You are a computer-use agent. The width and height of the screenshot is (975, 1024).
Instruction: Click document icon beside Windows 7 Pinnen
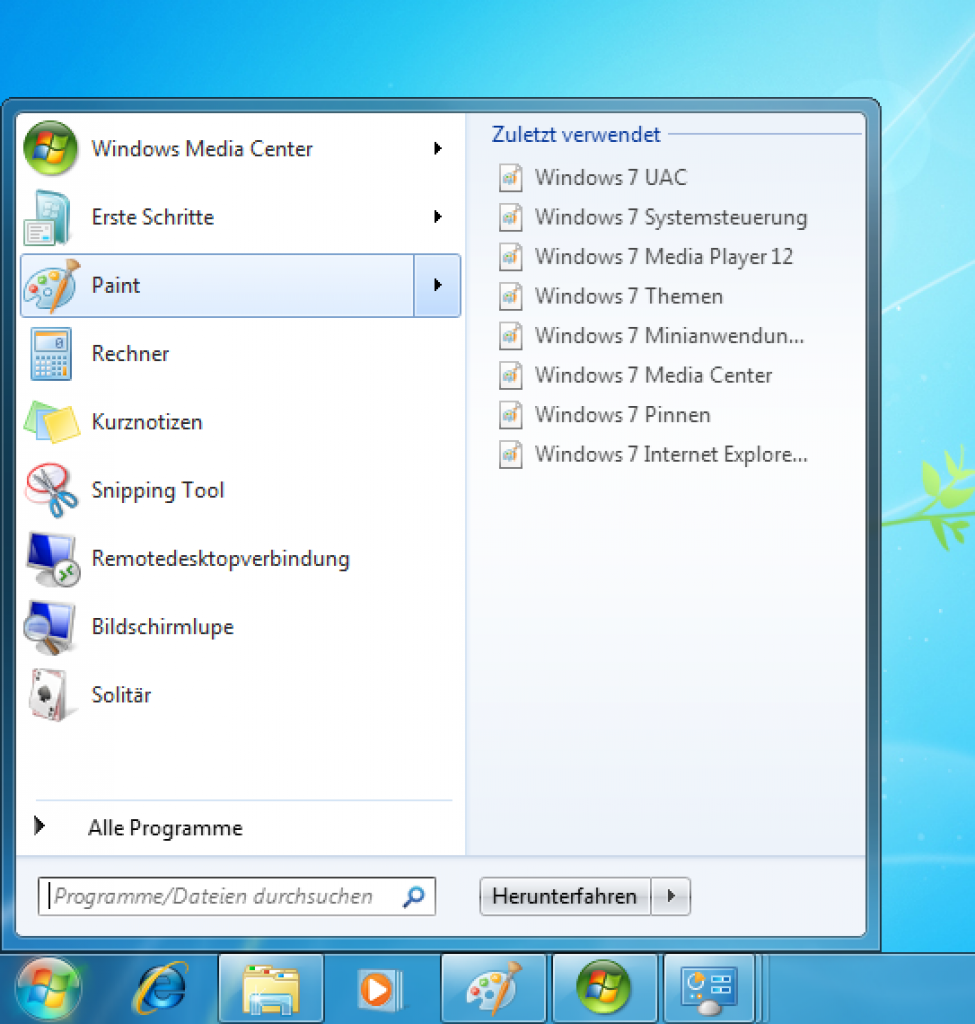pyautogui.click(x=511, y=415)
